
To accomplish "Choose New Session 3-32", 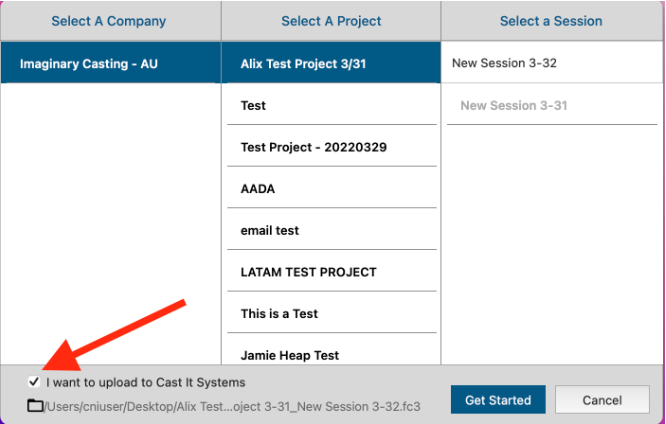I will [x=504, y=63].
